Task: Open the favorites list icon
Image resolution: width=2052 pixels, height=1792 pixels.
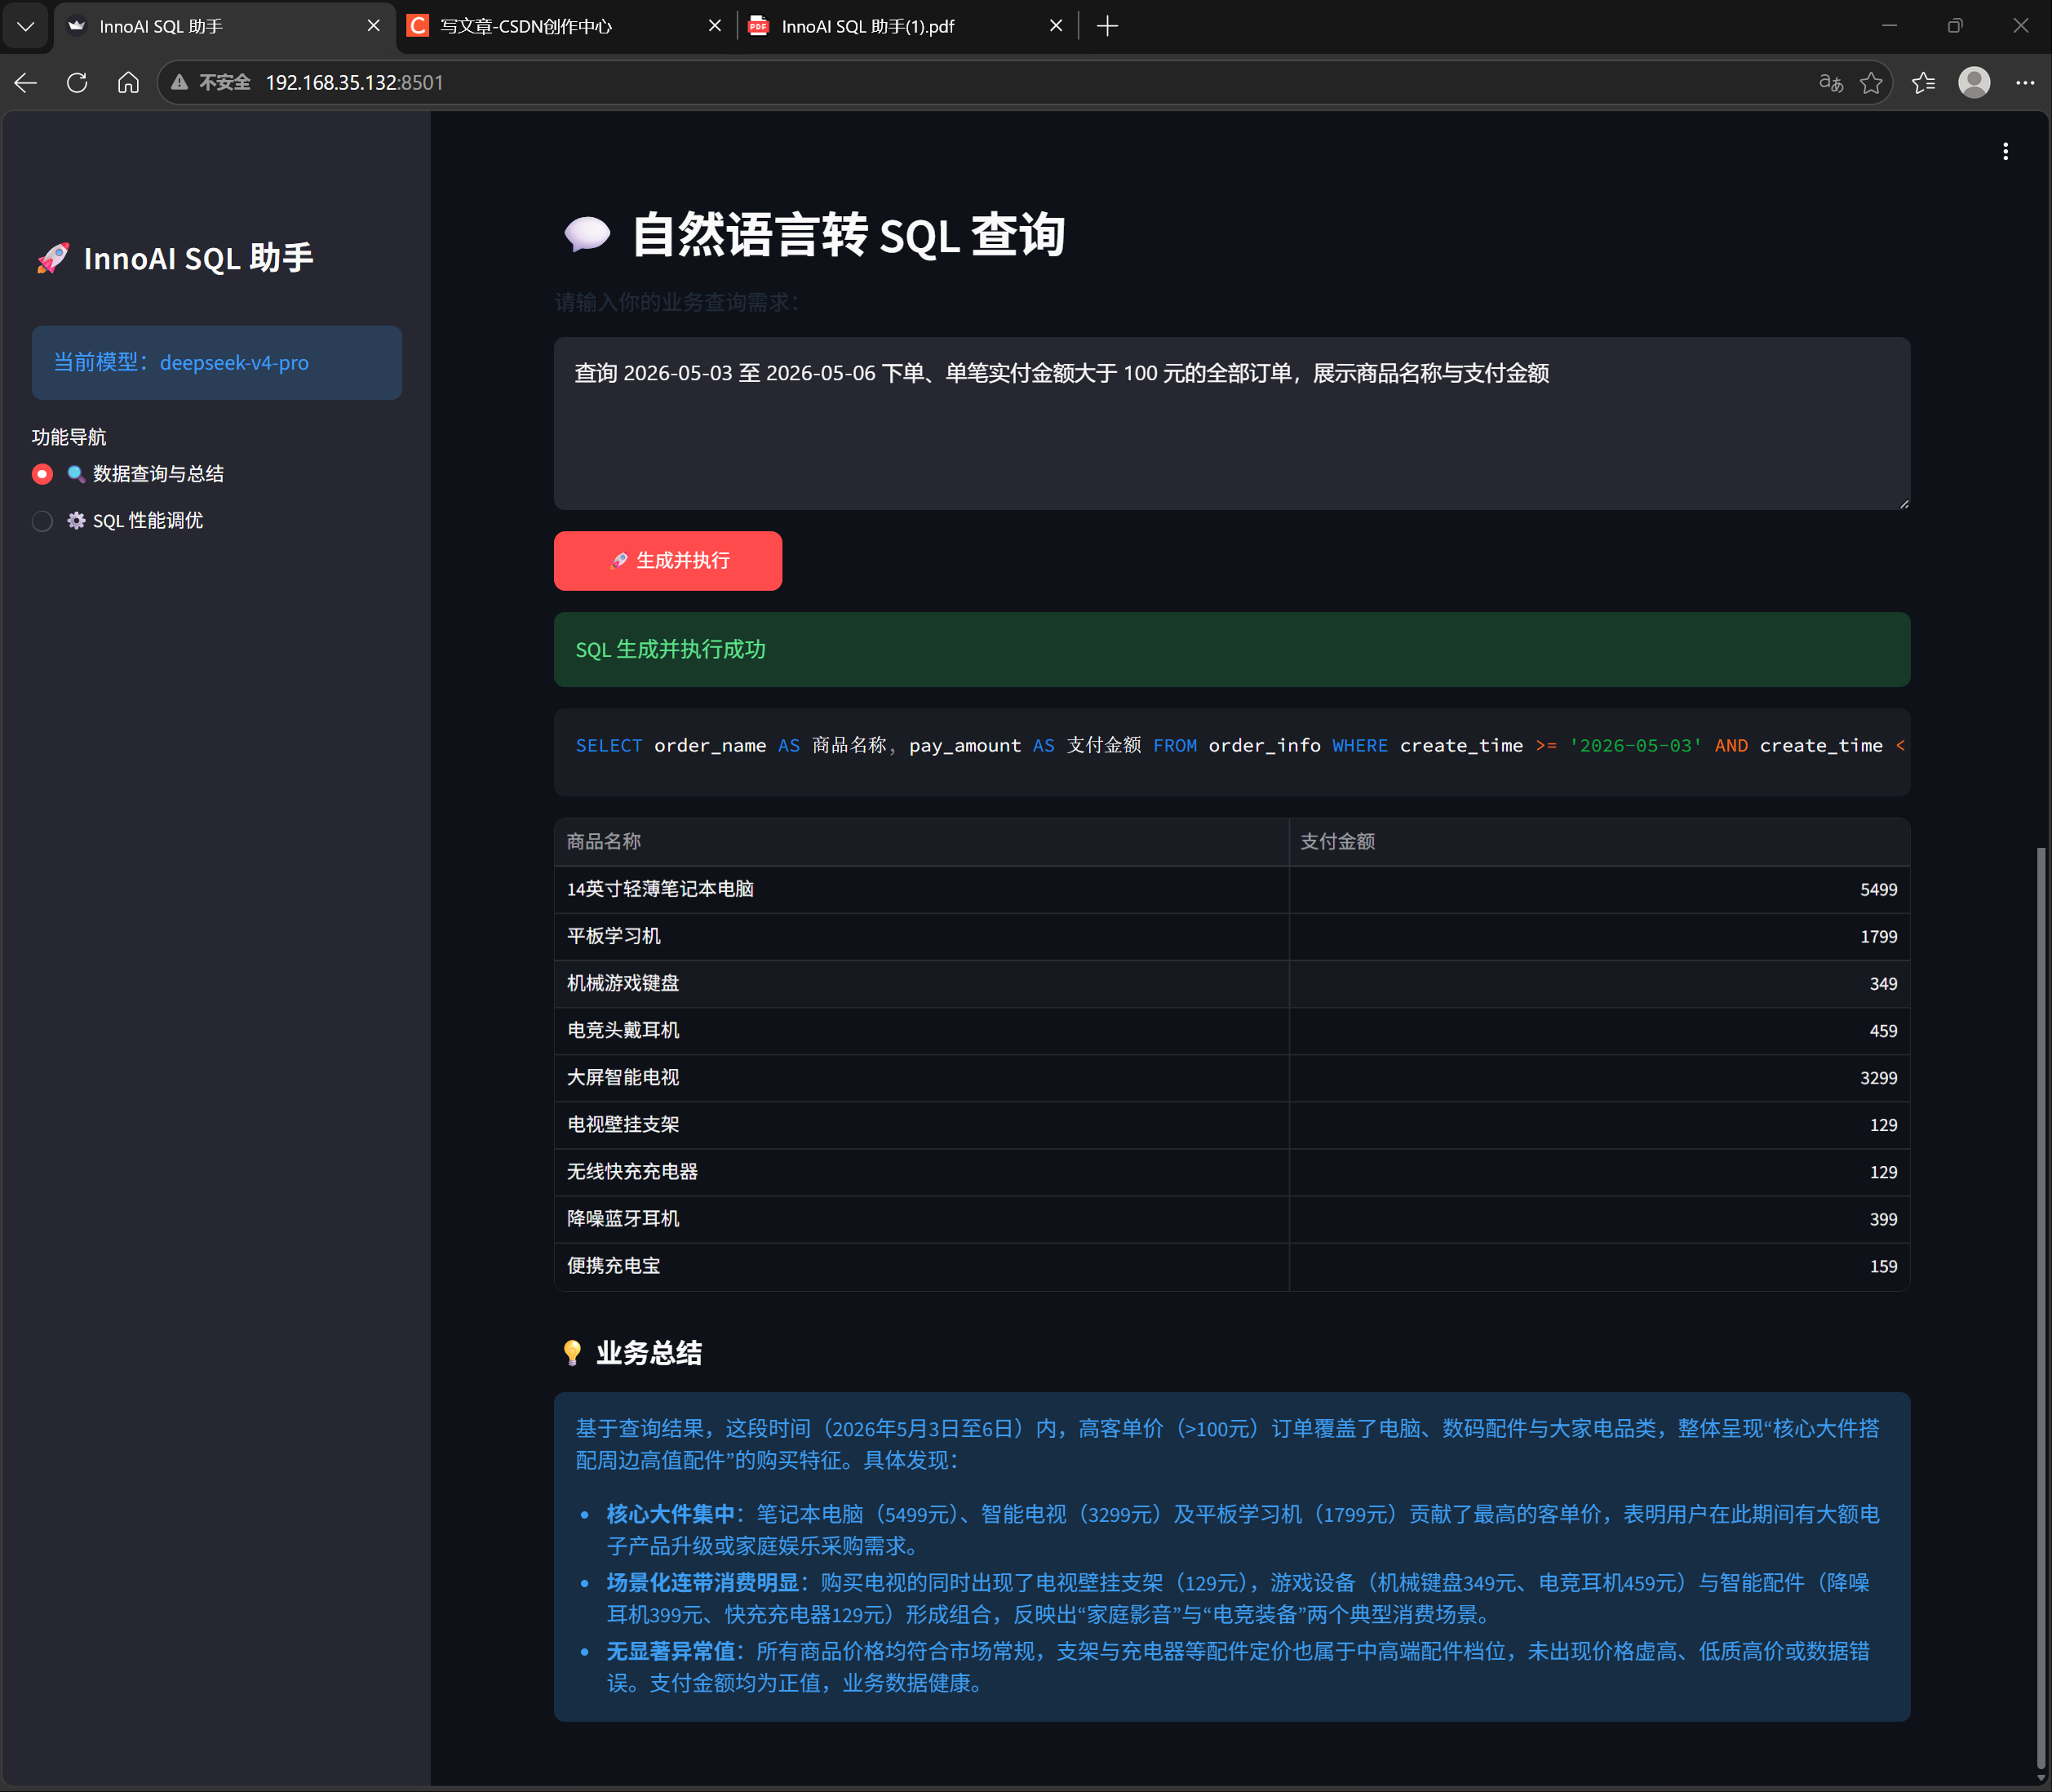Action: pos(1924,82)
